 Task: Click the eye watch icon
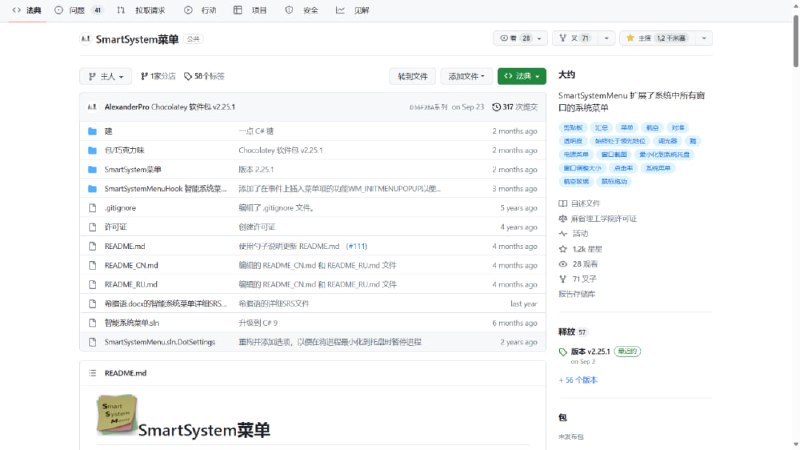(x=505, y=38)
